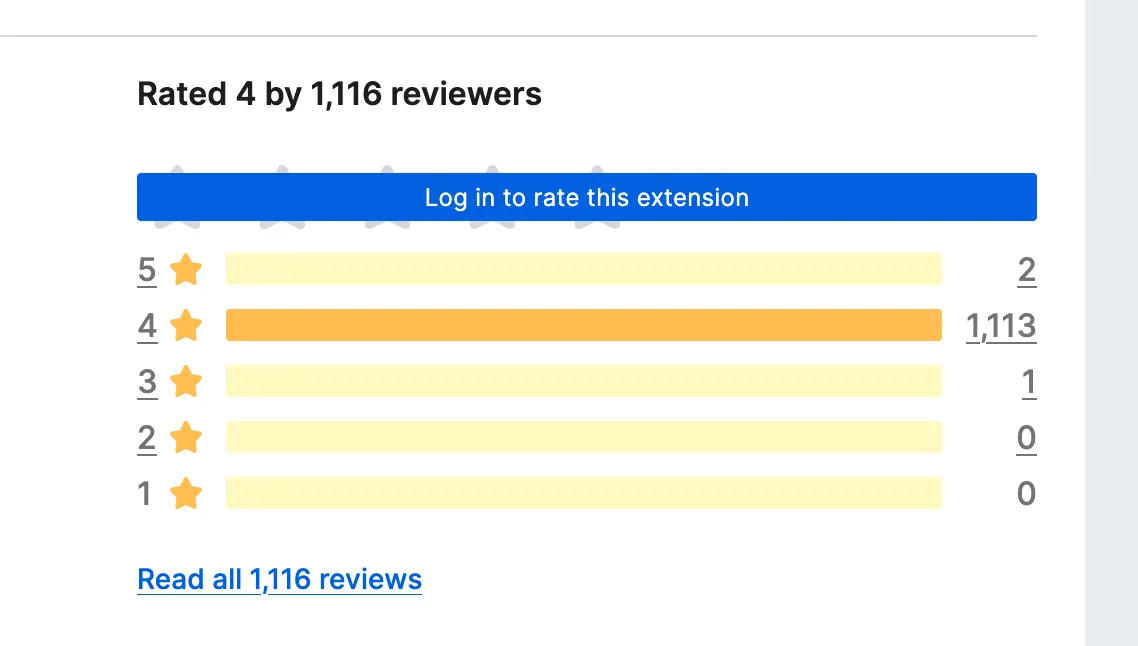Open the 5-star rating filter link
Viewport: 1138px width, 646px height.
pyautogui.click(x=146, y=268)
